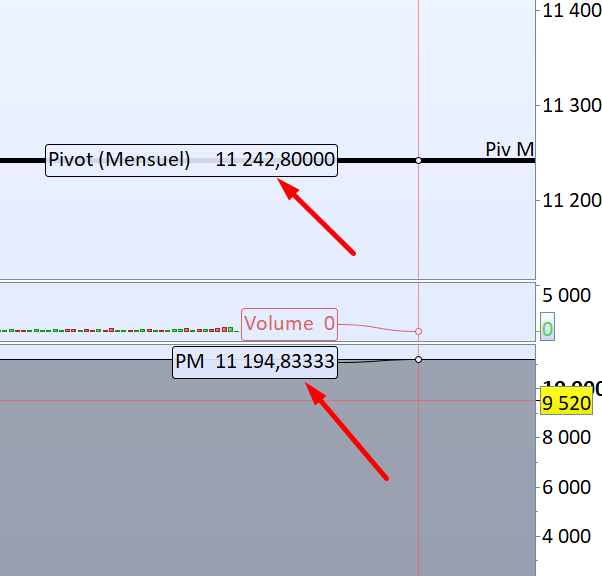602x576 pixels.
Task: Click the green 0 volume axis tag
Action: 547,329
